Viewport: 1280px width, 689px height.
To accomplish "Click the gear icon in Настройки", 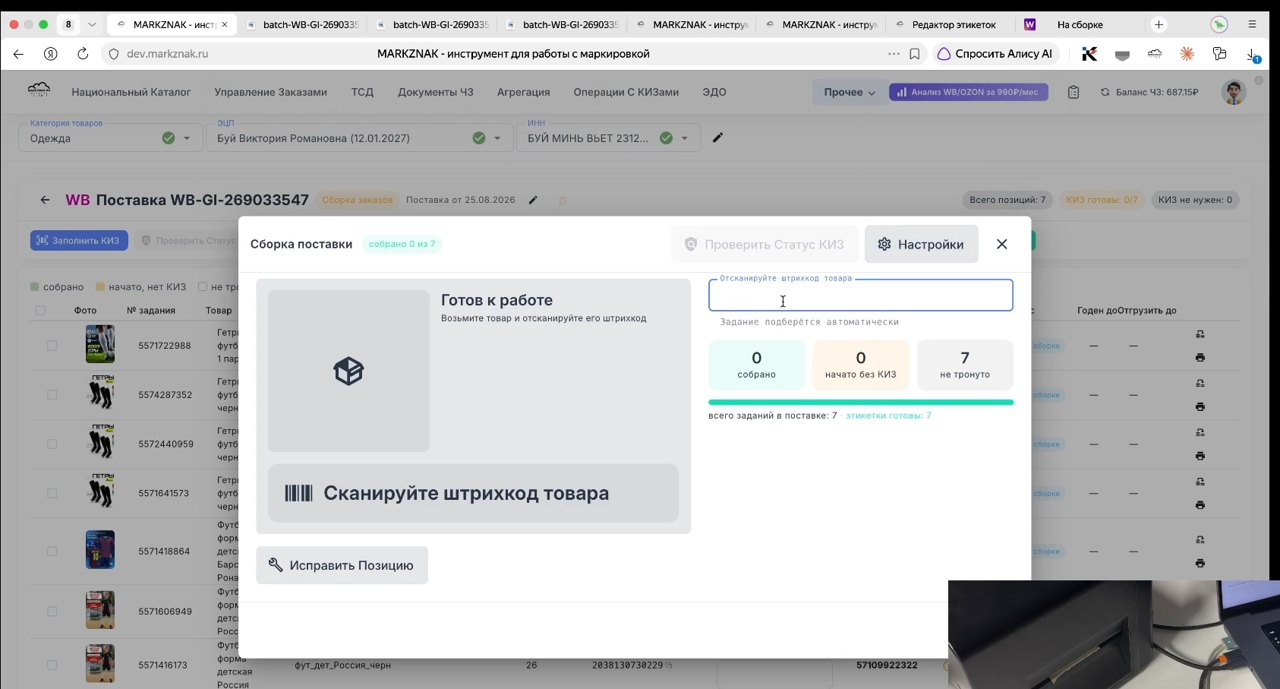I will click(884, 244).
